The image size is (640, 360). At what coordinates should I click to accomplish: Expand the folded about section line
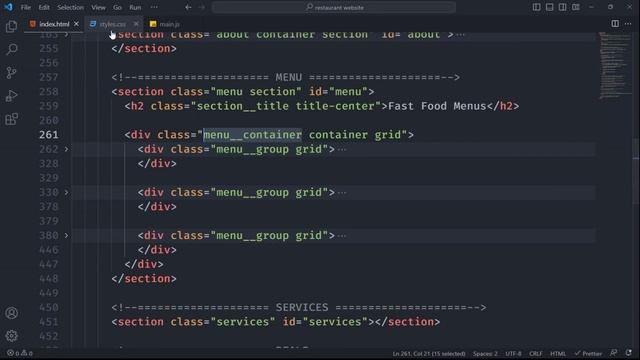coord(66,35)
